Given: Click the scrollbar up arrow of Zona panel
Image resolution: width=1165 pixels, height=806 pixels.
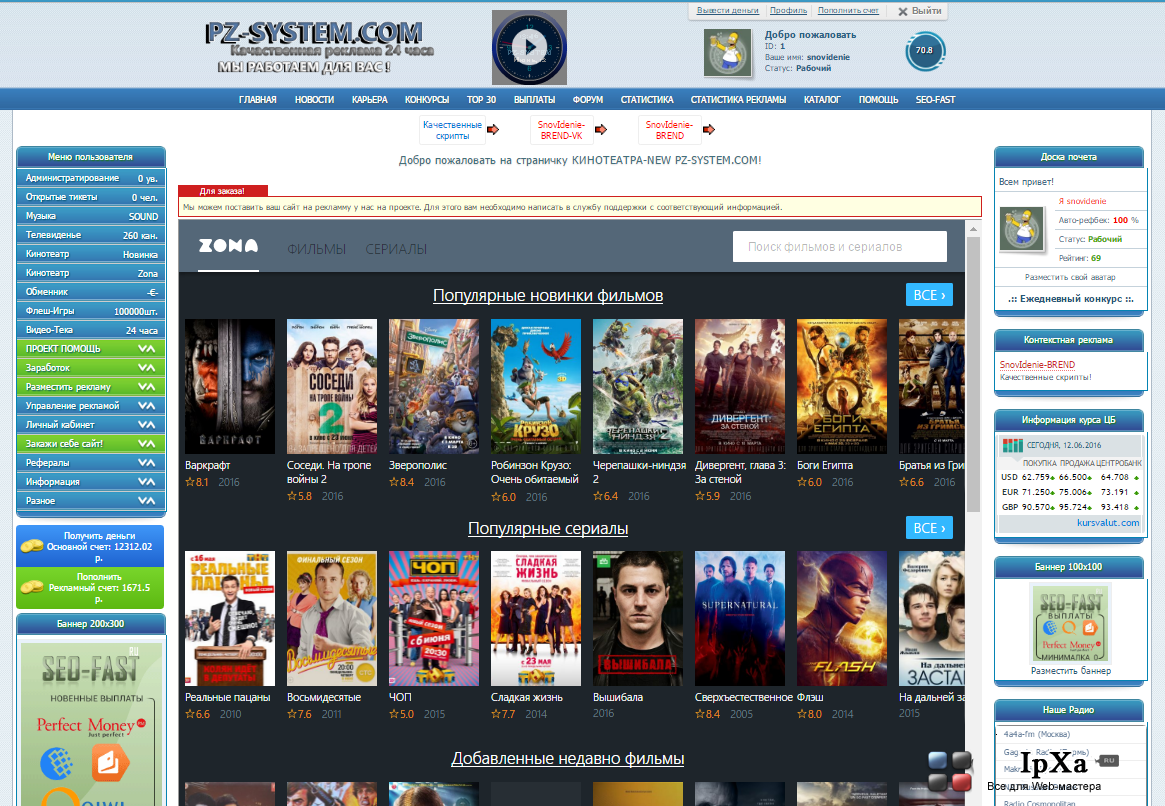Looking at the screenshot, I should (973, 230).
